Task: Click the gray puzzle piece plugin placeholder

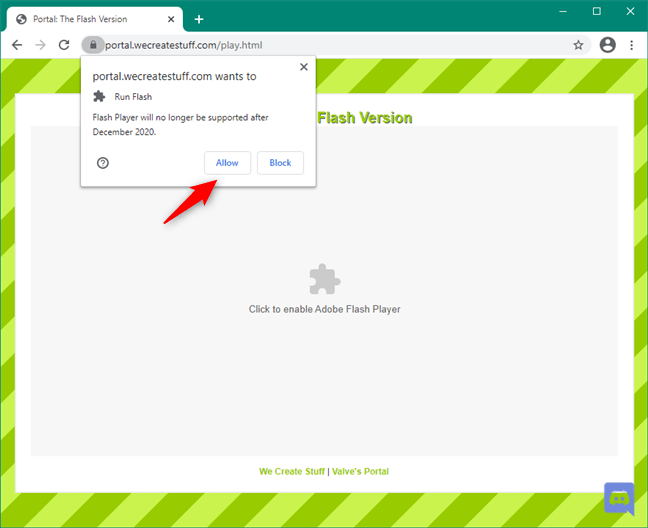Action: [x=325, y=279]
